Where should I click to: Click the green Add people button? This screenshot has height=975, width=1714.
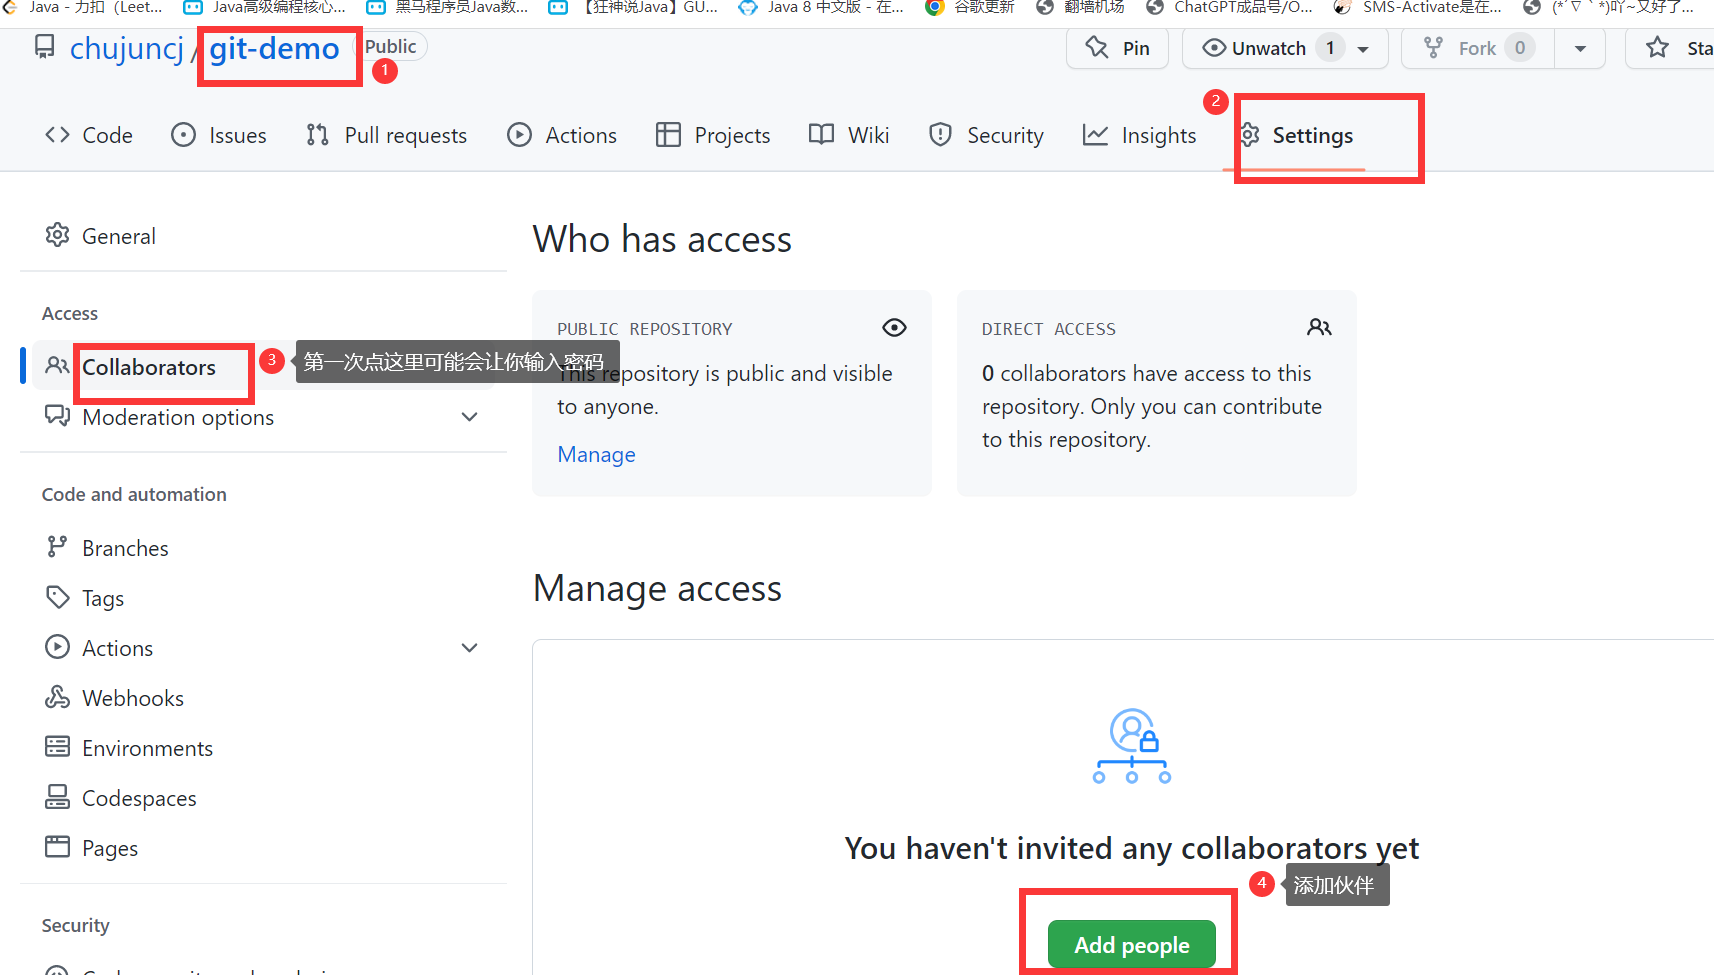pyautogui.click(x=1132, y=945)
